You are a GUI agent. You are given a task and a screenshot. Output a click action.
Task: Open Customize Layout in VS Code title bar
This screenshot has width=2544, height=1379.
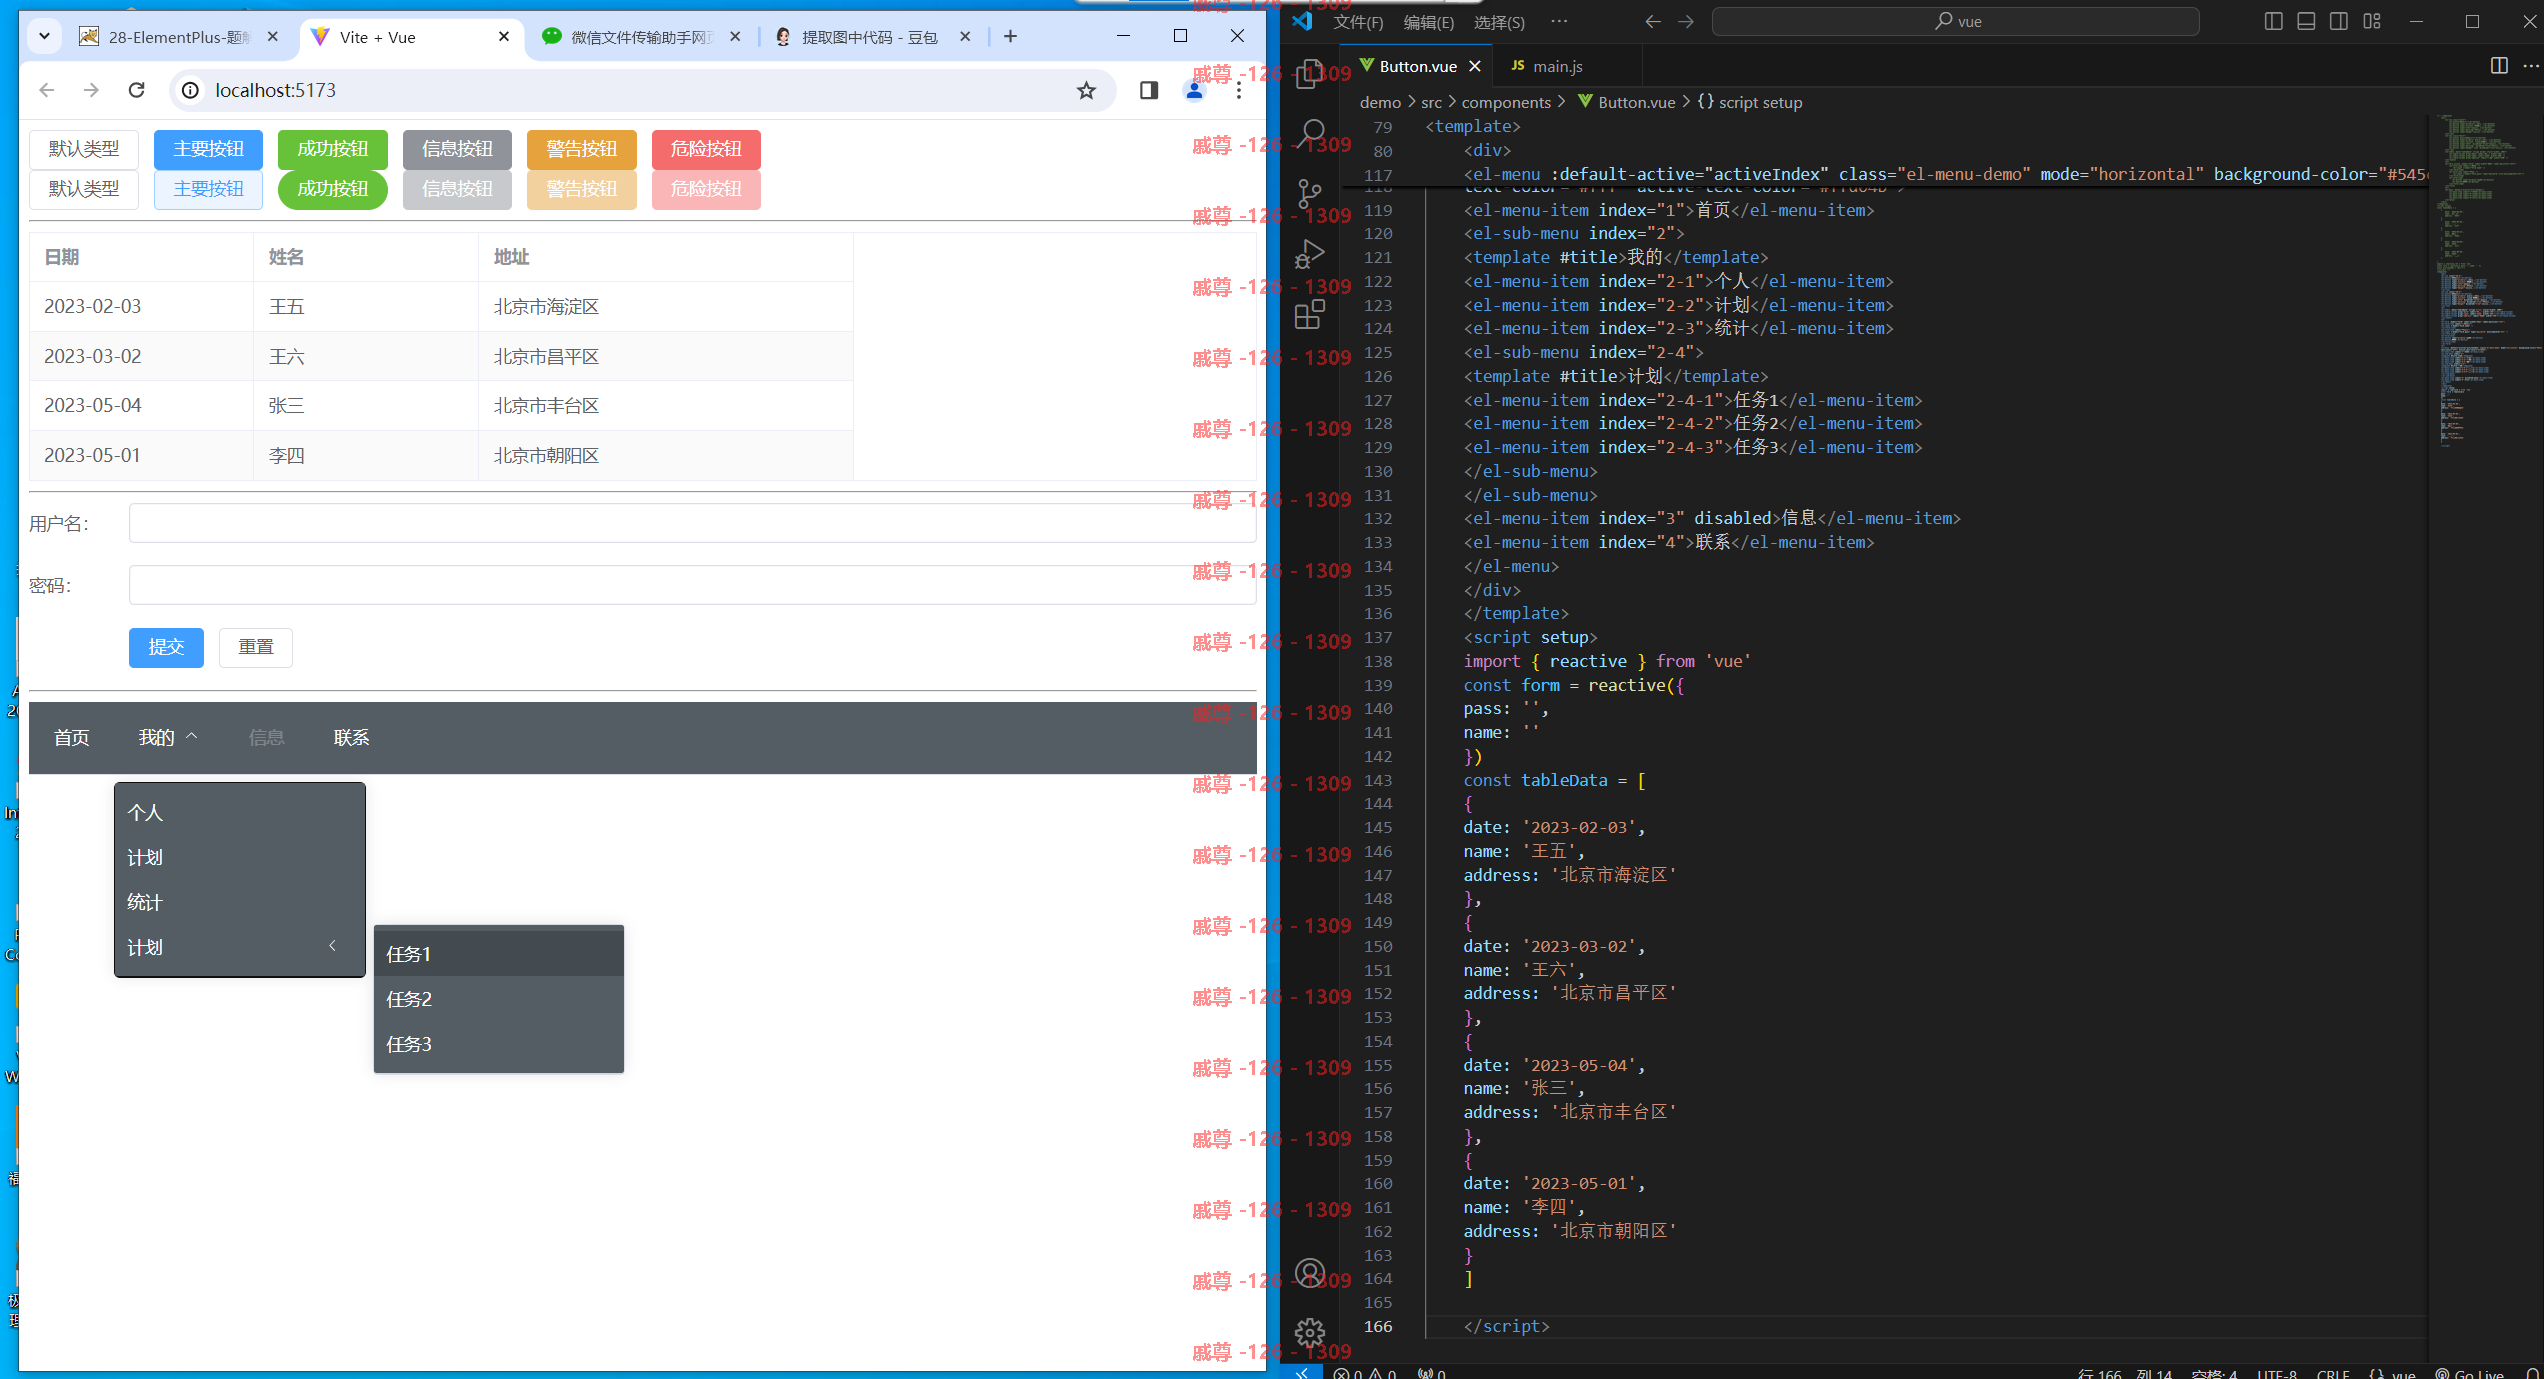point(2372,21)
